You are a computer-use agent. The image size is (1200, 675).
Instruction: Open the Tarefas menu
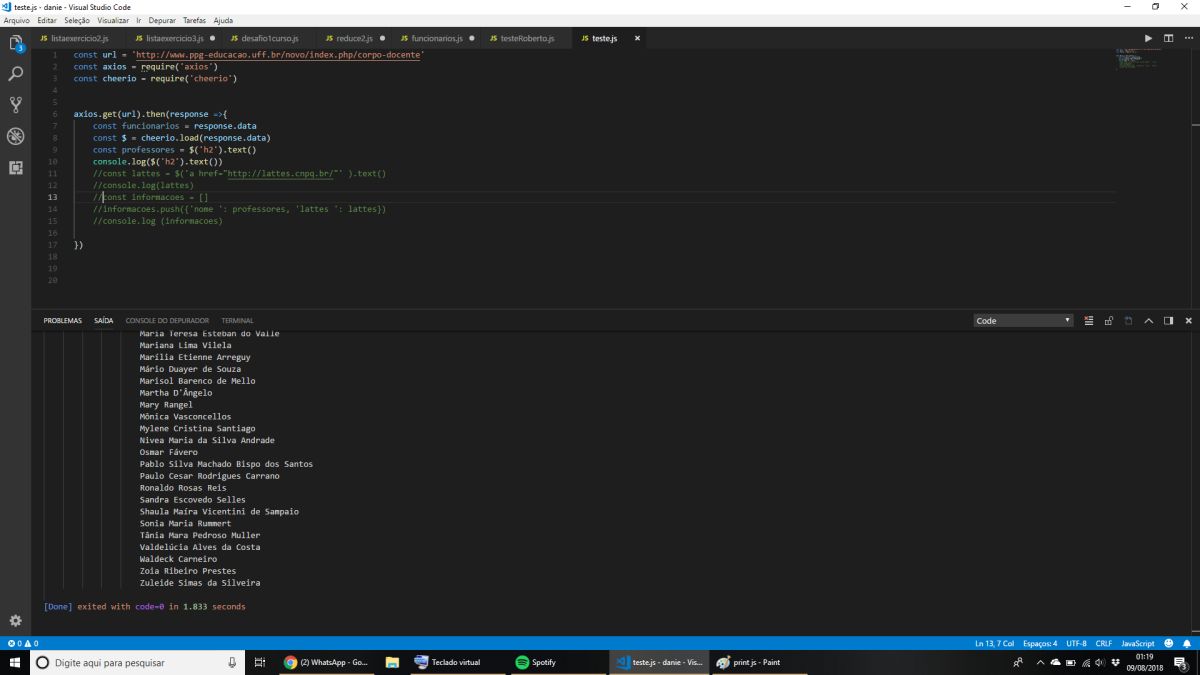(194, 20)
